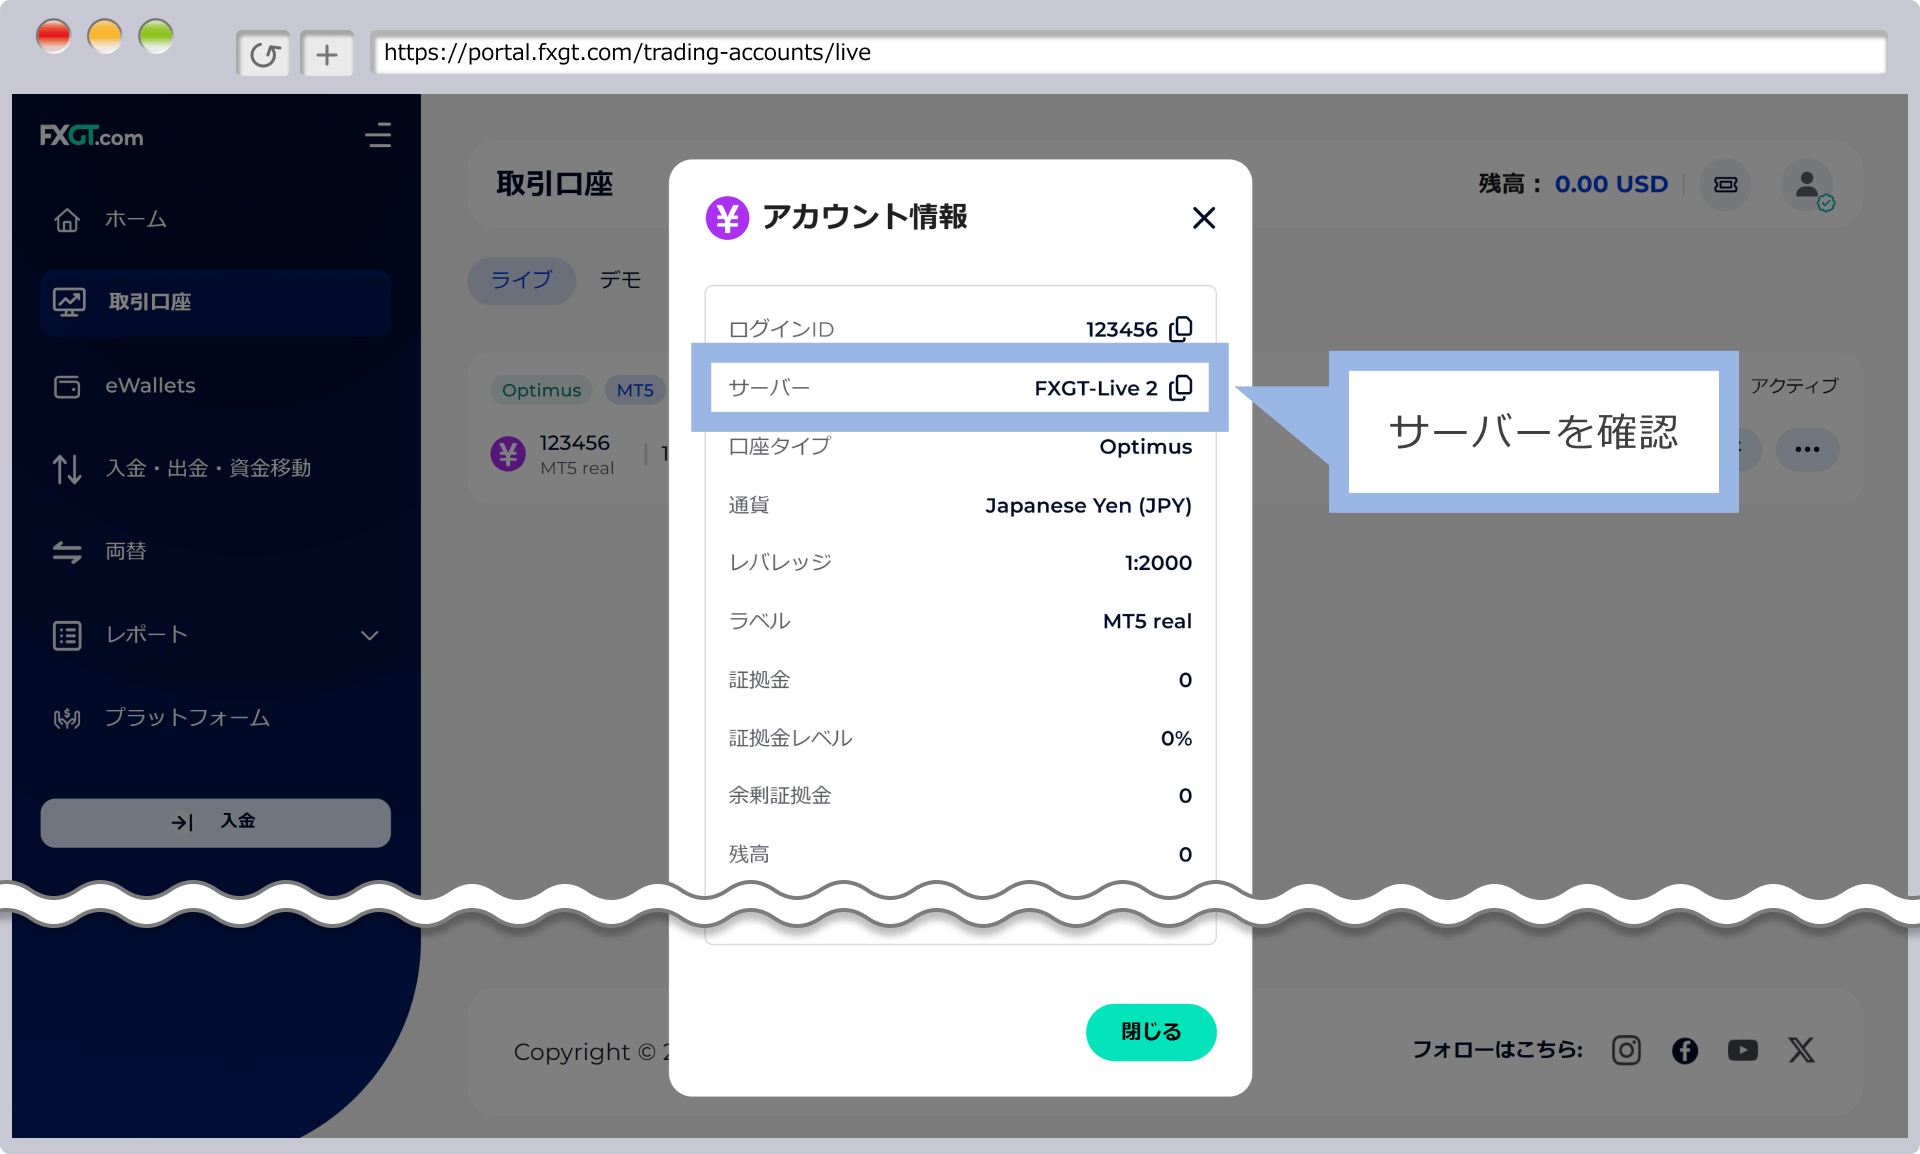Image resolution: width=1920 pixels, height=1154 pixels.
Task: Click the アクティブ status text
Action: tap(1794, 386)
